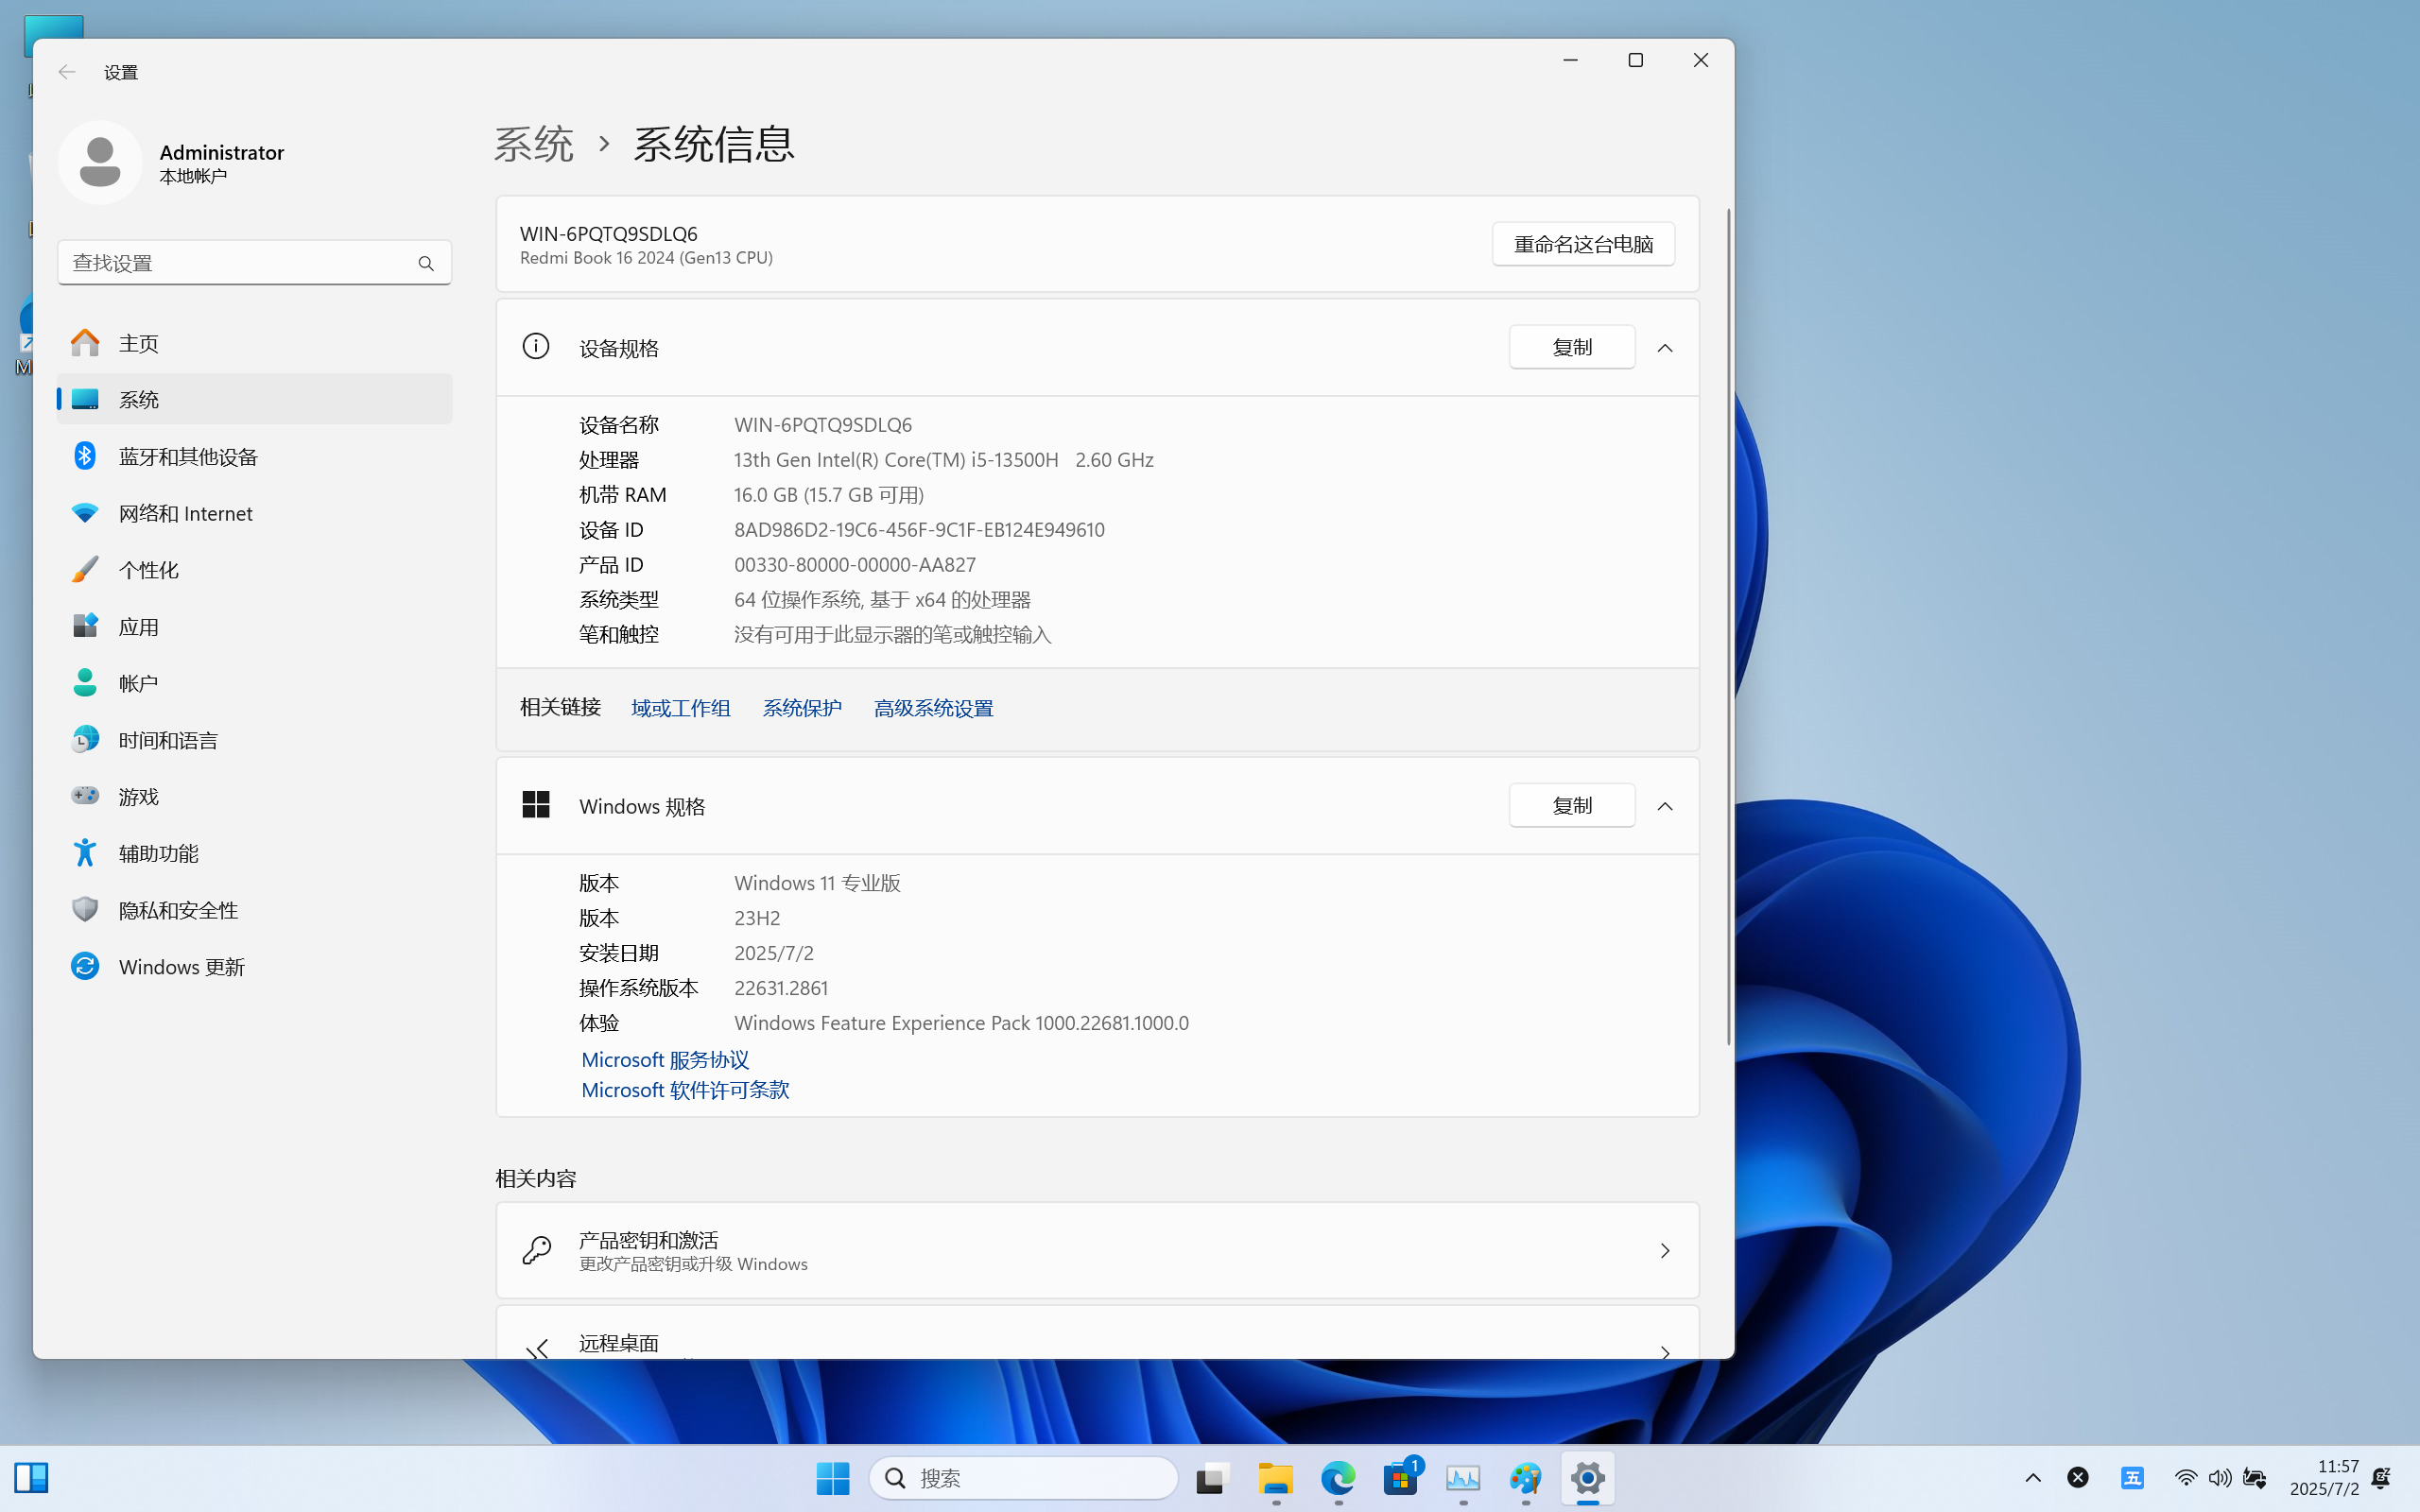This screenshot has height=1512, width=2420.
Task: Open the Privacy and security shield icon
Action: pyautogui.click(x=85, y=909)
